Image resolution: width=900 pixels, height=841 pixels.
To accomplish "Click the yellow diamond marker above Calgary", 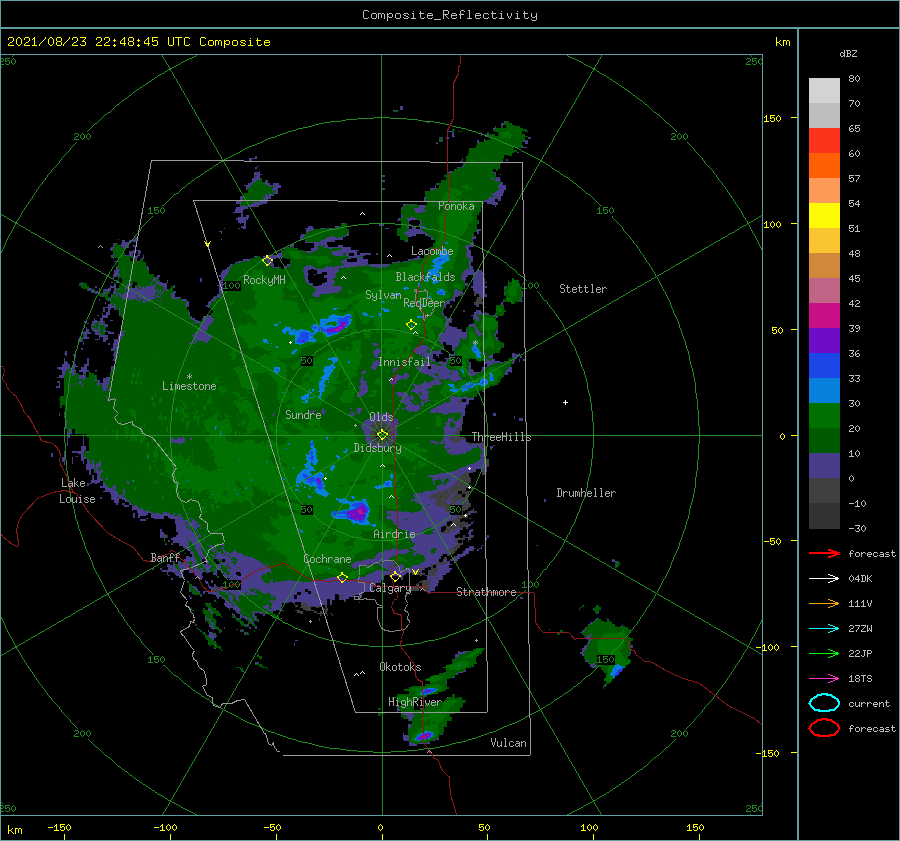I will (395, 576).
